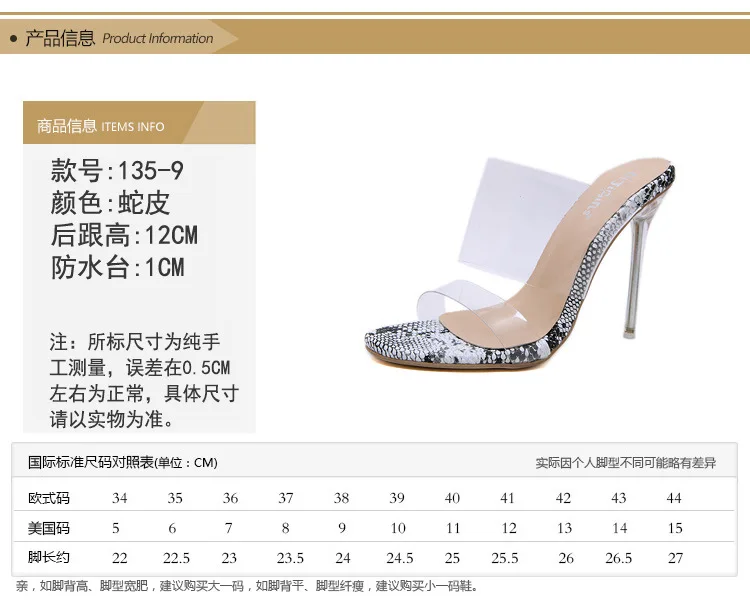
Task: Click the 商品信息 ITEMS INFO banner
Action: point(139,122)
